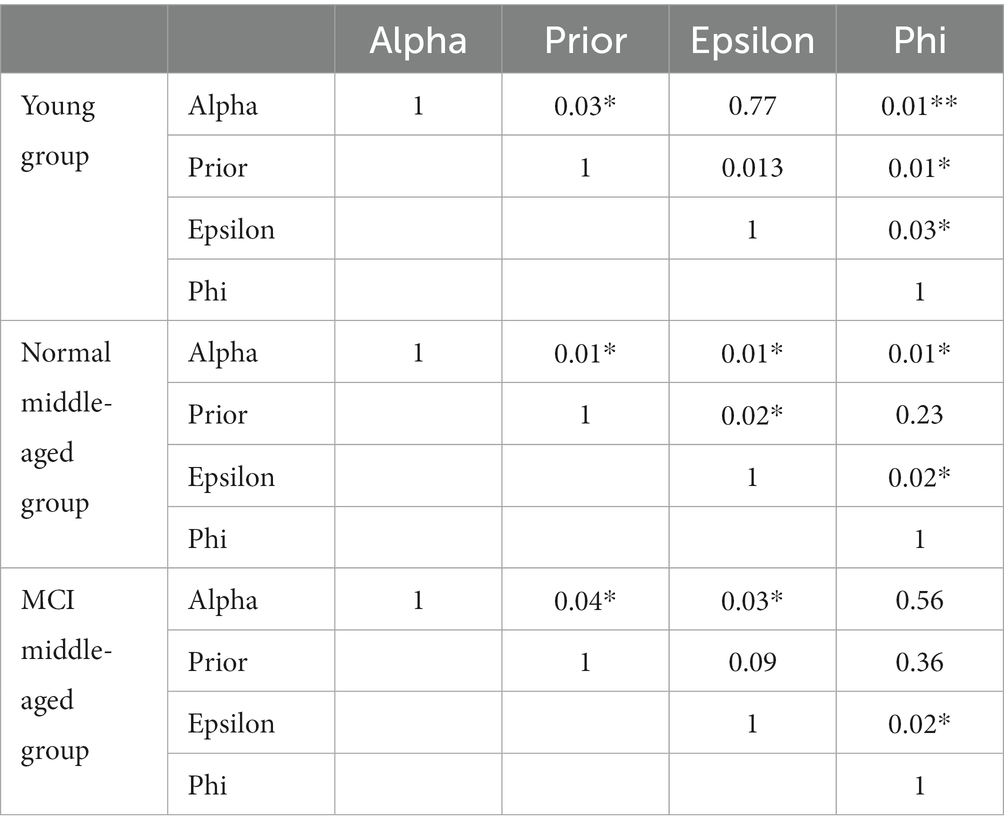Click Epsilon row label in Young group
The image size is (1004, 833).
[231, 229]
